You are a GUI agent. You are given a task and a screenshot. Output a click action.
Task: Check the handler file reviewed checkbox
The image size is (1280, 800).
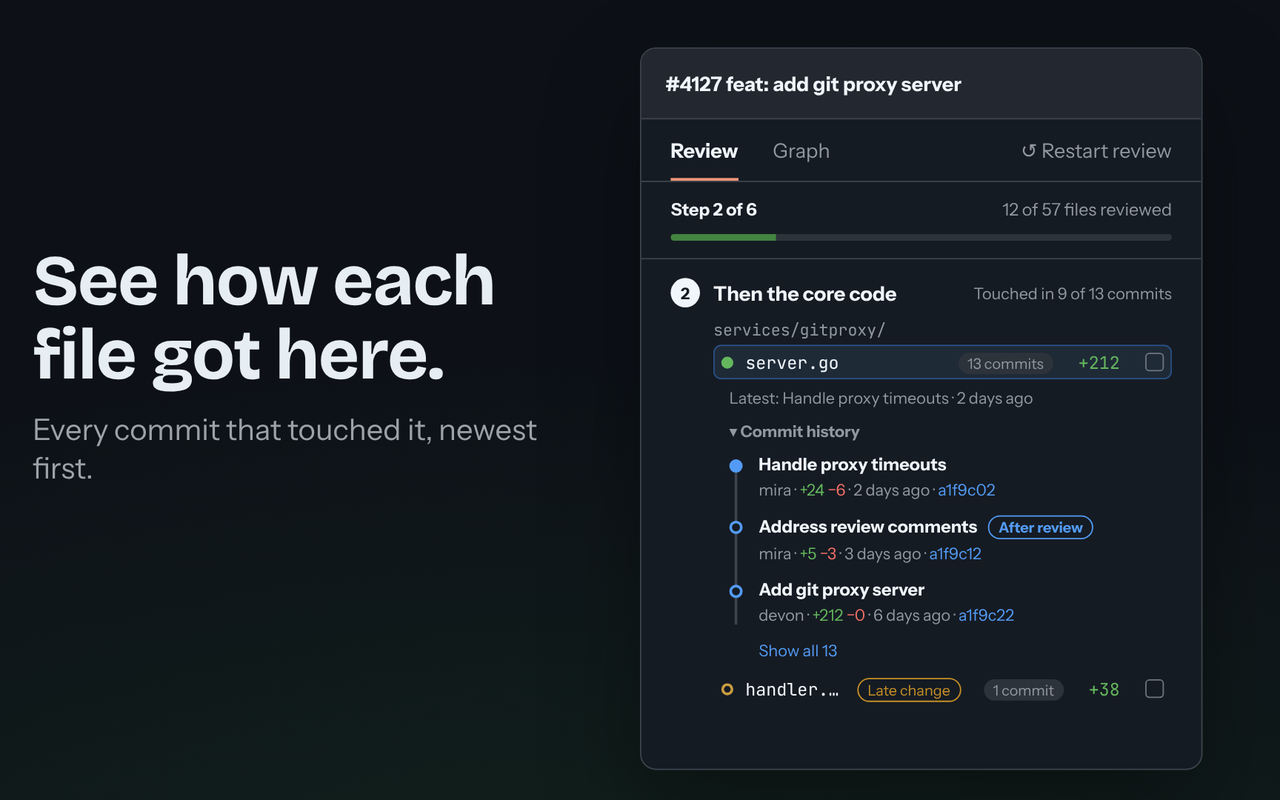tap(1154, 688)
